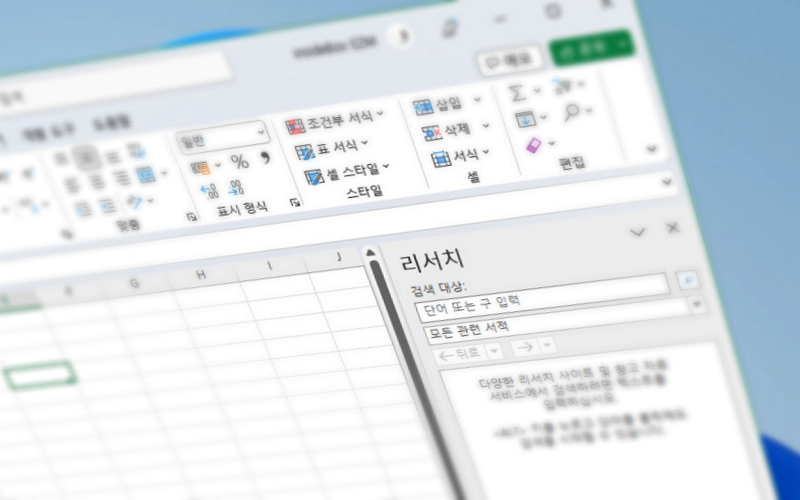Expand clear options arrow
800x500 pixels.
click(x=552, y=144)
